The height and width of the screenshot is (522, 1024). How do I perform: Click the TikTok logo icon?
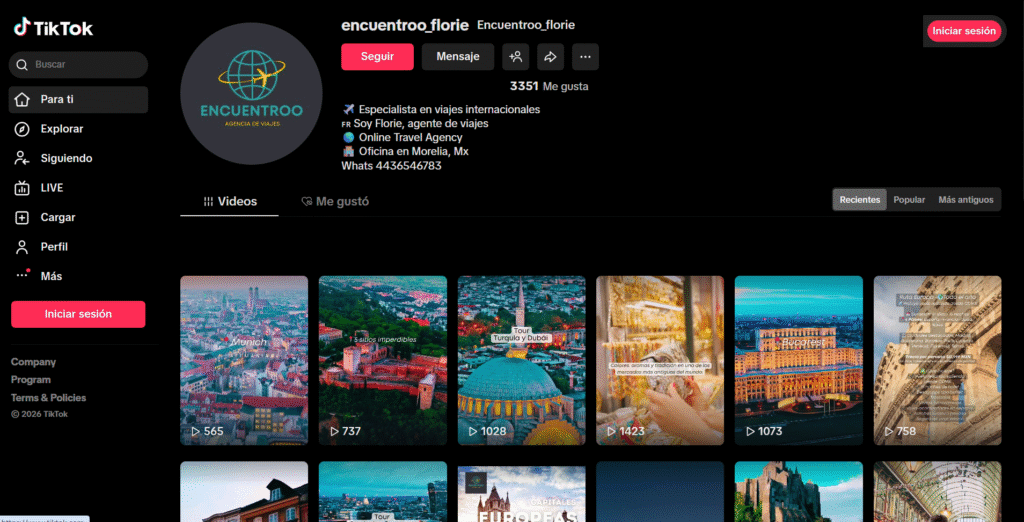(21, 28)
